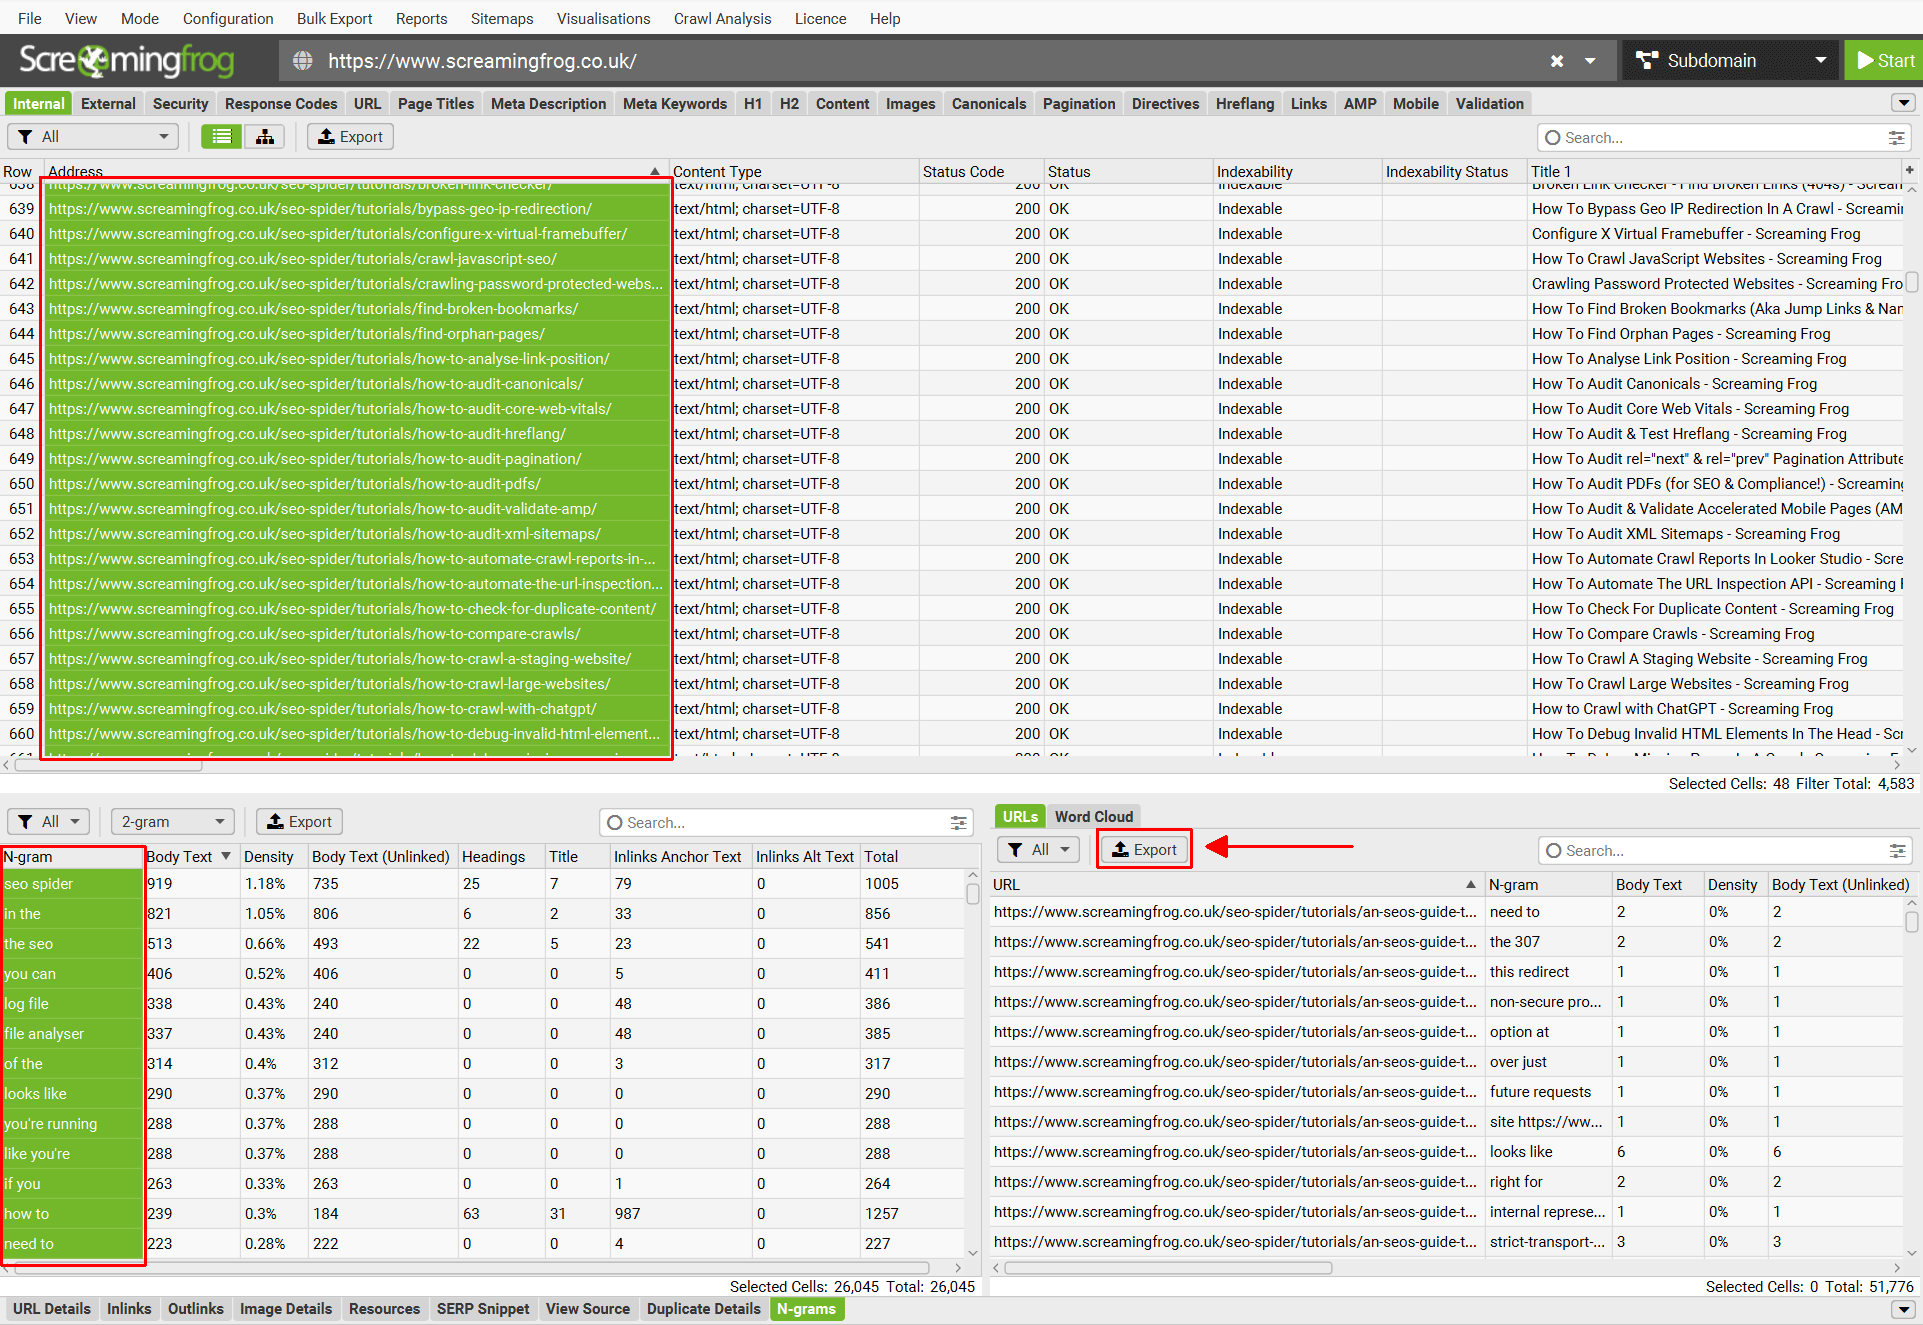Open the Bulk Export menu
The width and height of the screenshot is (1923, 1325).
(334, 18)
